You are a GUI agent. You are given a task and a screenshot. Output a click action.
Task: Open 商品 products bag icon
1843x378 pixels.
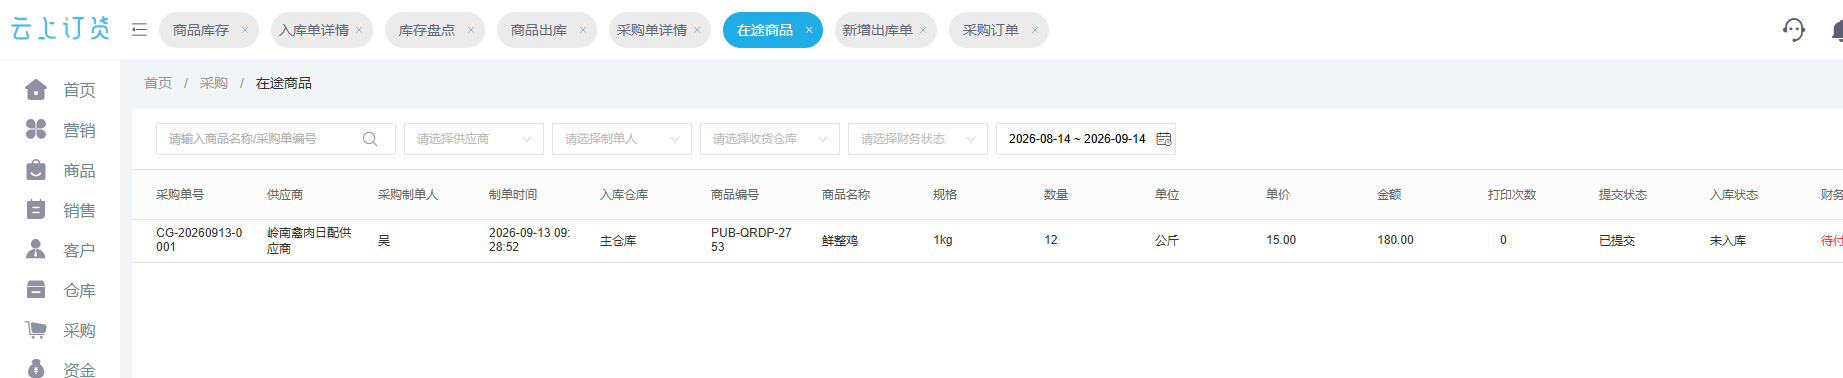pyautogui.click(x=36, y=170)
